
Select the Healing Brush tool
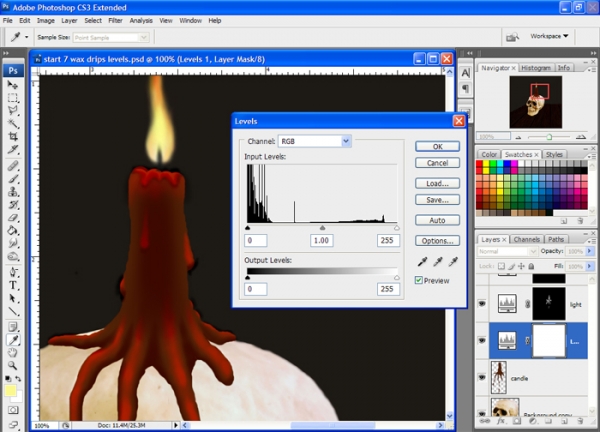[13, 166]
